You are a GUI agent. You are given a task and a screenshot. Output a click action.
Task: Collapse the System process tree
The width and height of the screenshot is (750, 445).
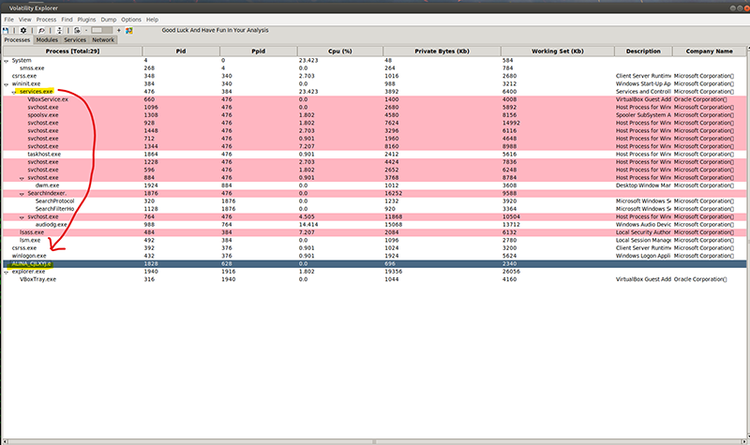(x=6, y=61)
